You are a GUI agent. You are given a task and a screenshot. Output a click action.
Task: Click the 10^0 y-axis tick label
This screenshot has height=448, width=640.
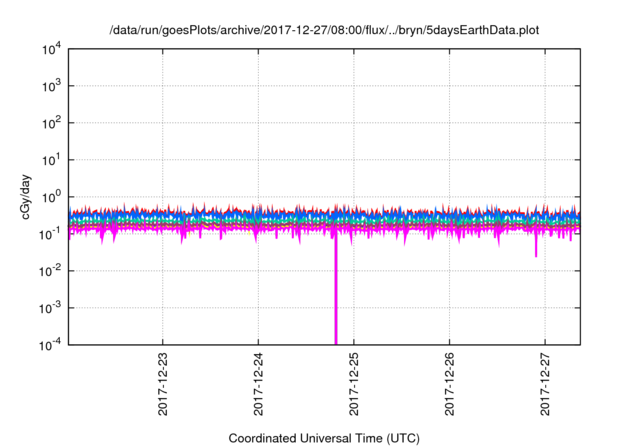[52, 197]
